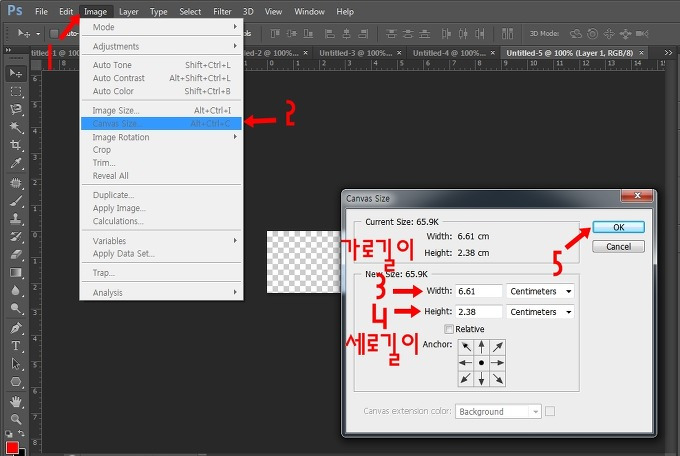Select the Healing Brush tool
This screenshot has height=456, width=680.
click(16, 183)
